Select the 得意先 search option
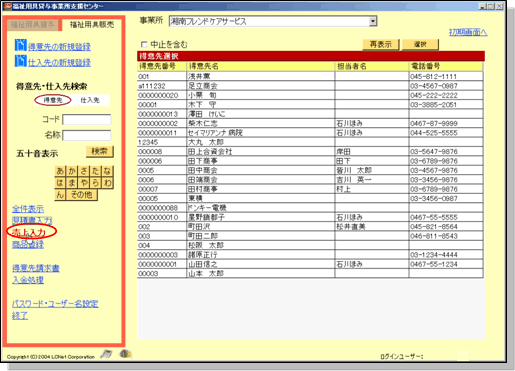 [53, 100]
